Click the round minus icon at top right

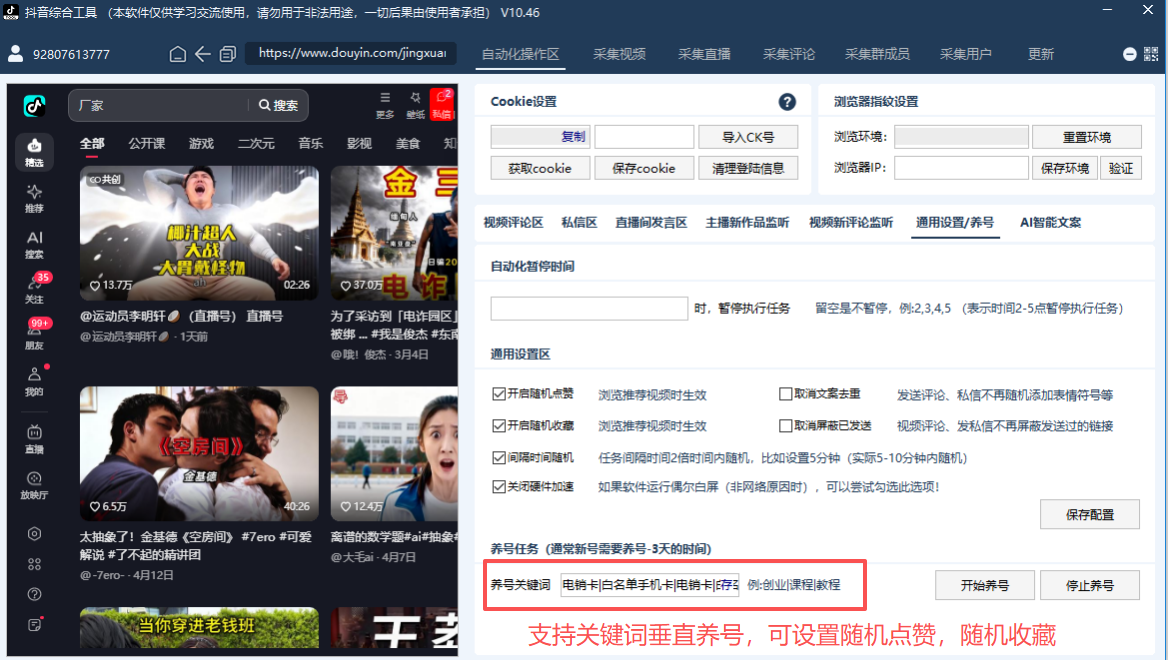coord(1129,54)
